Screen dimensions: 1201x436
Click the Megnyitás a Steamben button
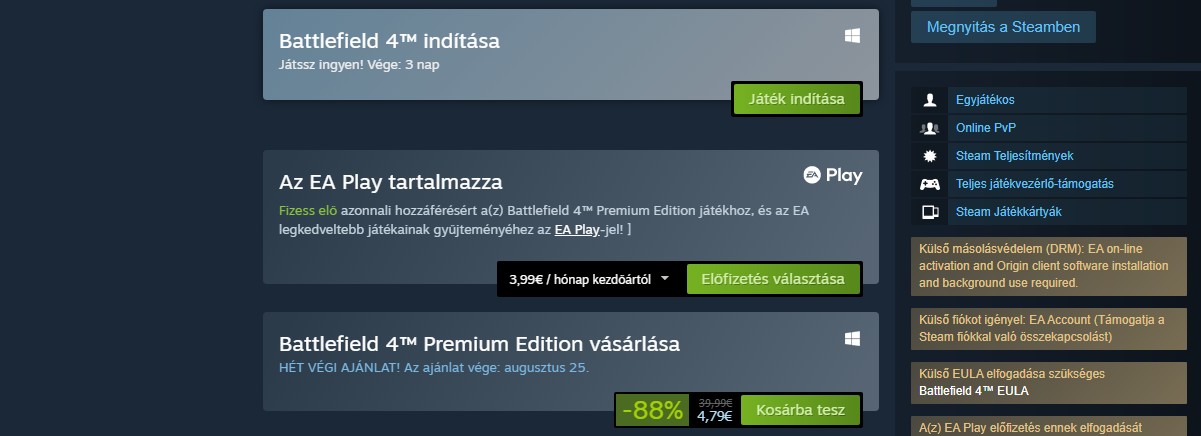click(1003, 27)
